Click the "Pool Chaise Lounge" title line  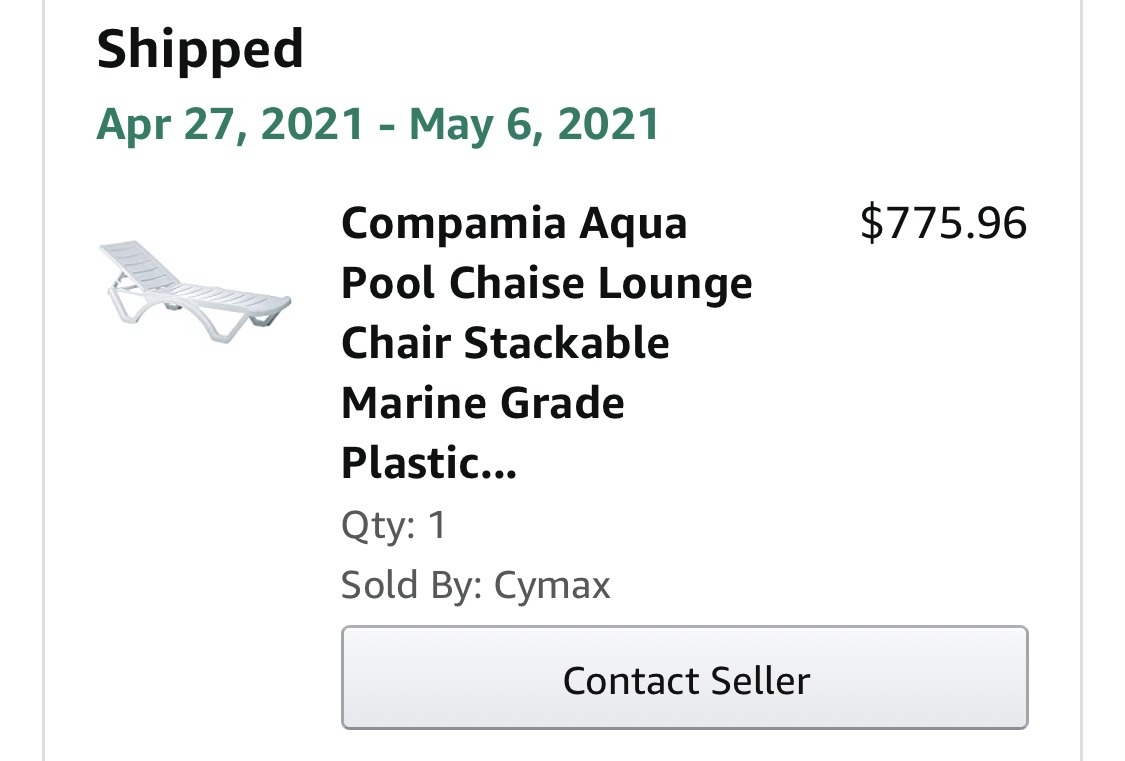(547, 283)
